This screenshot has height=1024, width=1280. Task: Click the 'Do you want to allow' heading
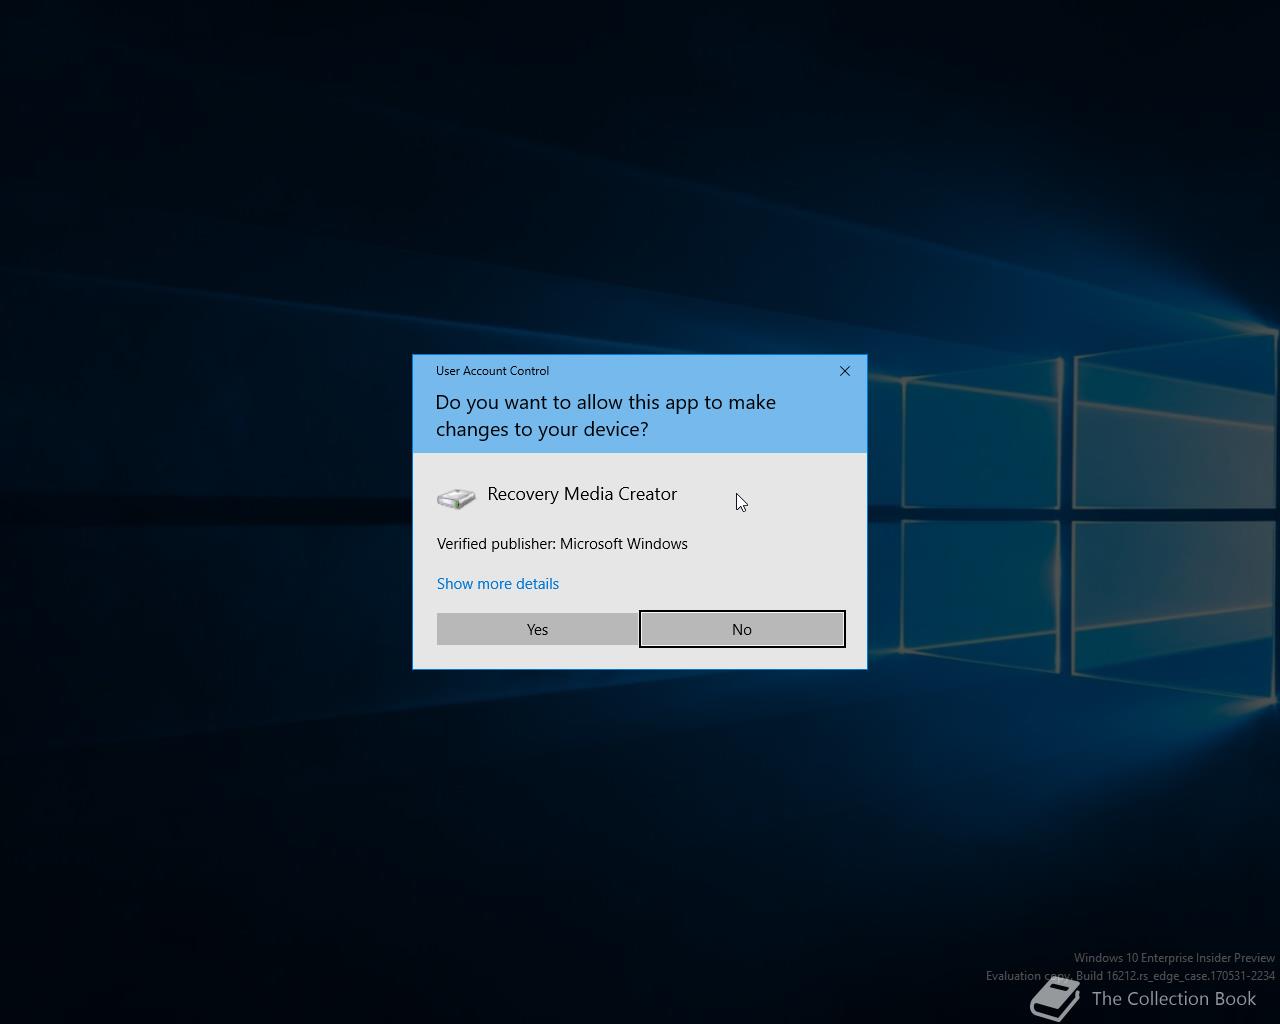point(606,415)
